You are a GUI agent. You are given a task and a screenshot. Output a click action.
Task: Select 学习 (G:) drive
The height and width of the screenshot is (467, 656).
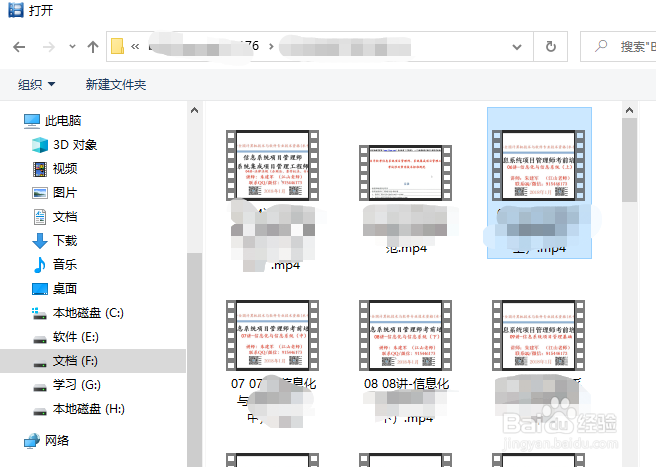click(x=77, y=385)
